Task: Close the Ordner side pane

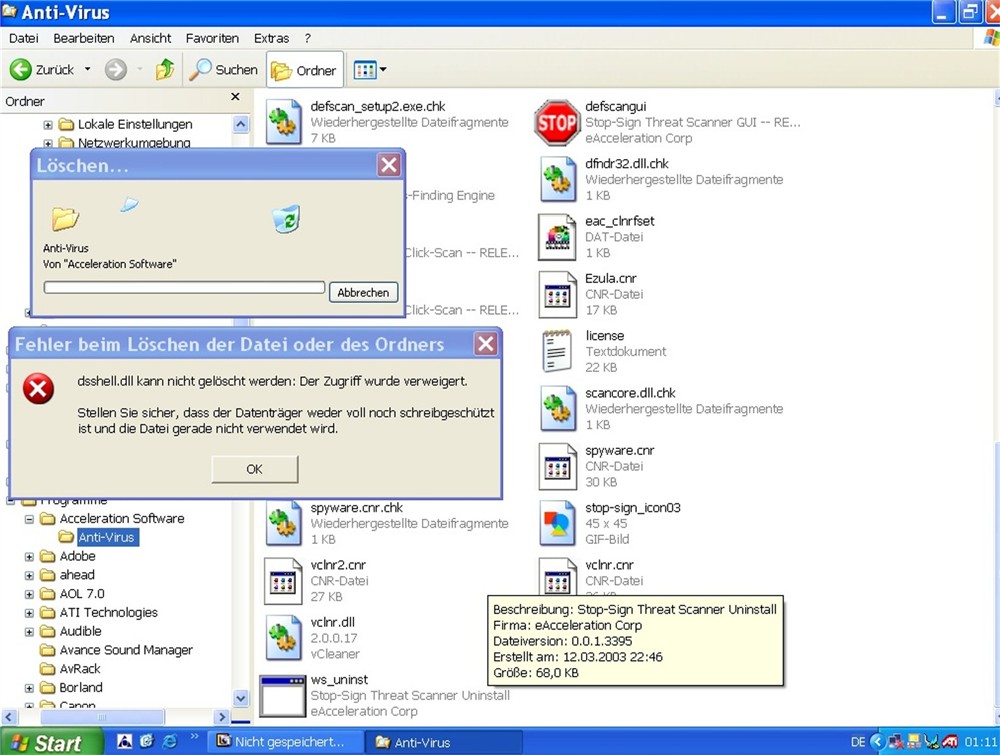Action: point(235,96)
